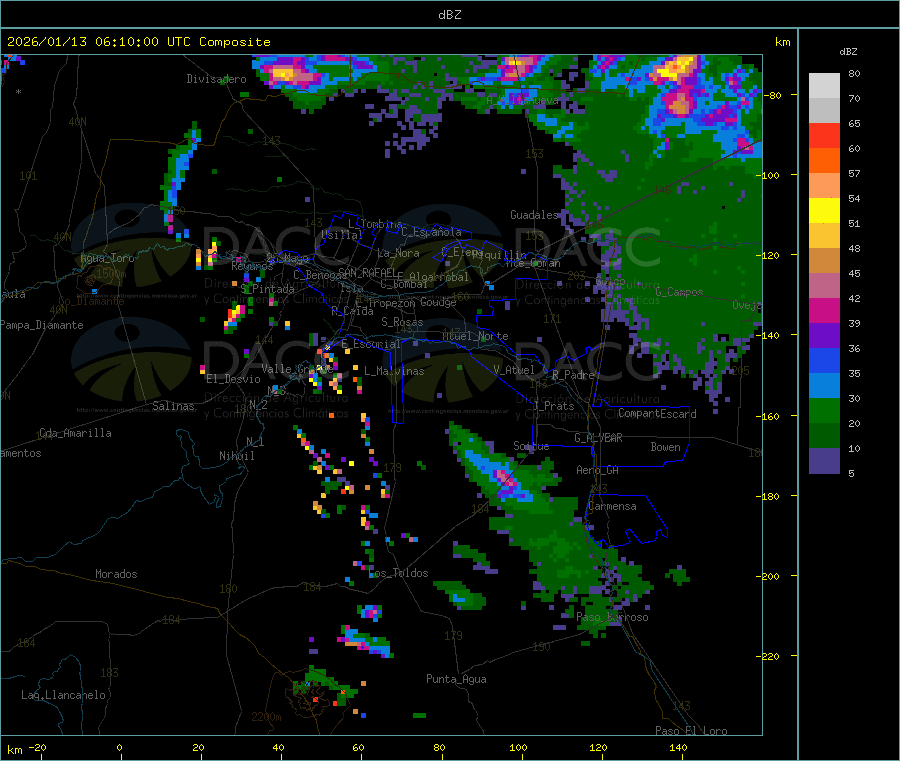Click the 0 km horizontal axis tick
Image resolution: width=900 pixels, height=761 pixels.
(119, 747)
